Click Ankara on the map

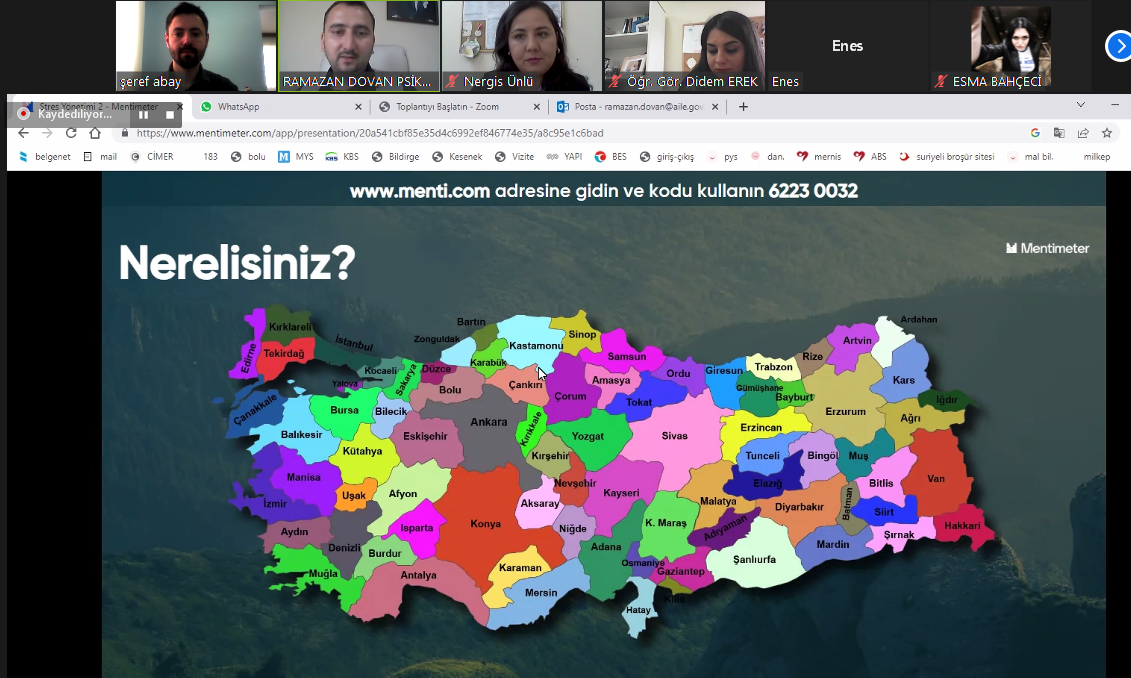tap(489, 422)
